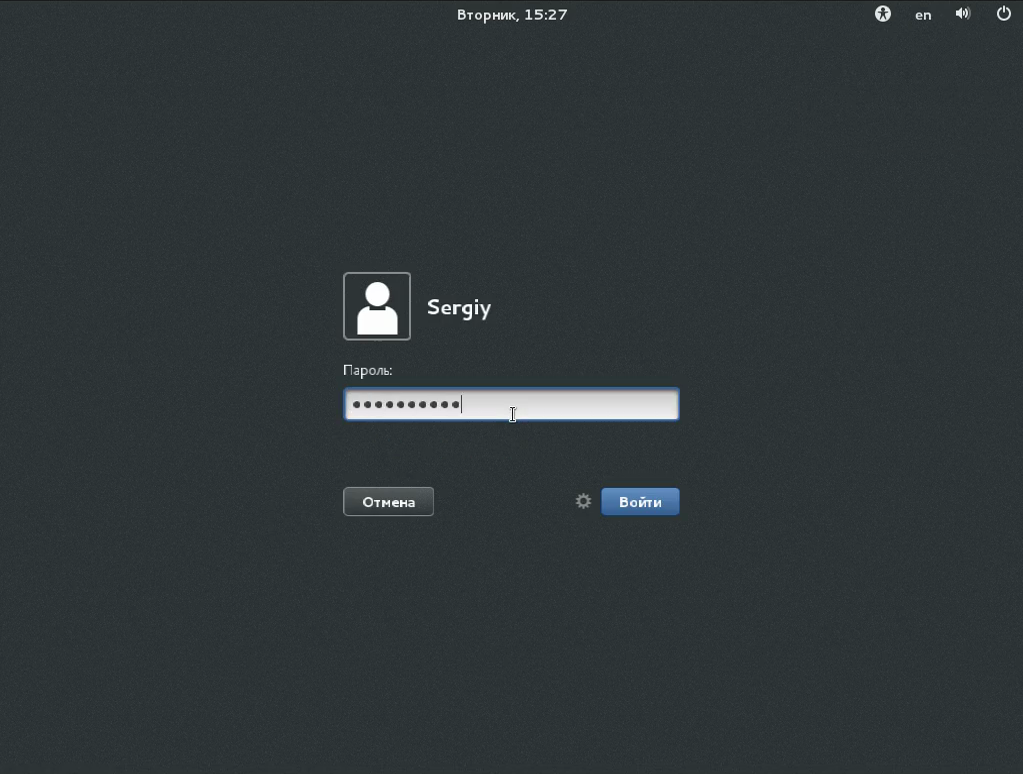Show universal access options
Viewport: 1023px width, 774px height.
point(882,14)
